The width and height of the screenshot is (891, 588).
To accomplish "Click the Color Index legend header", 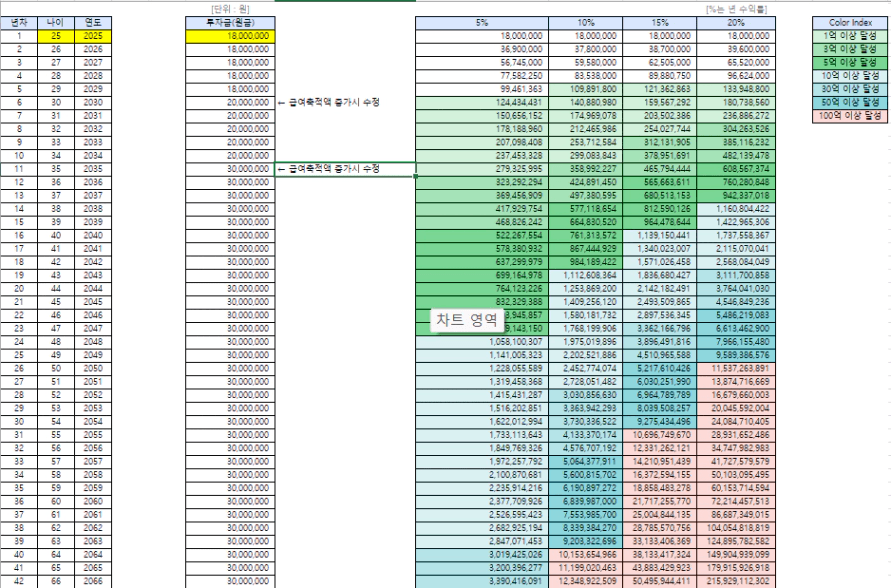I will click(x=850, y=22).
